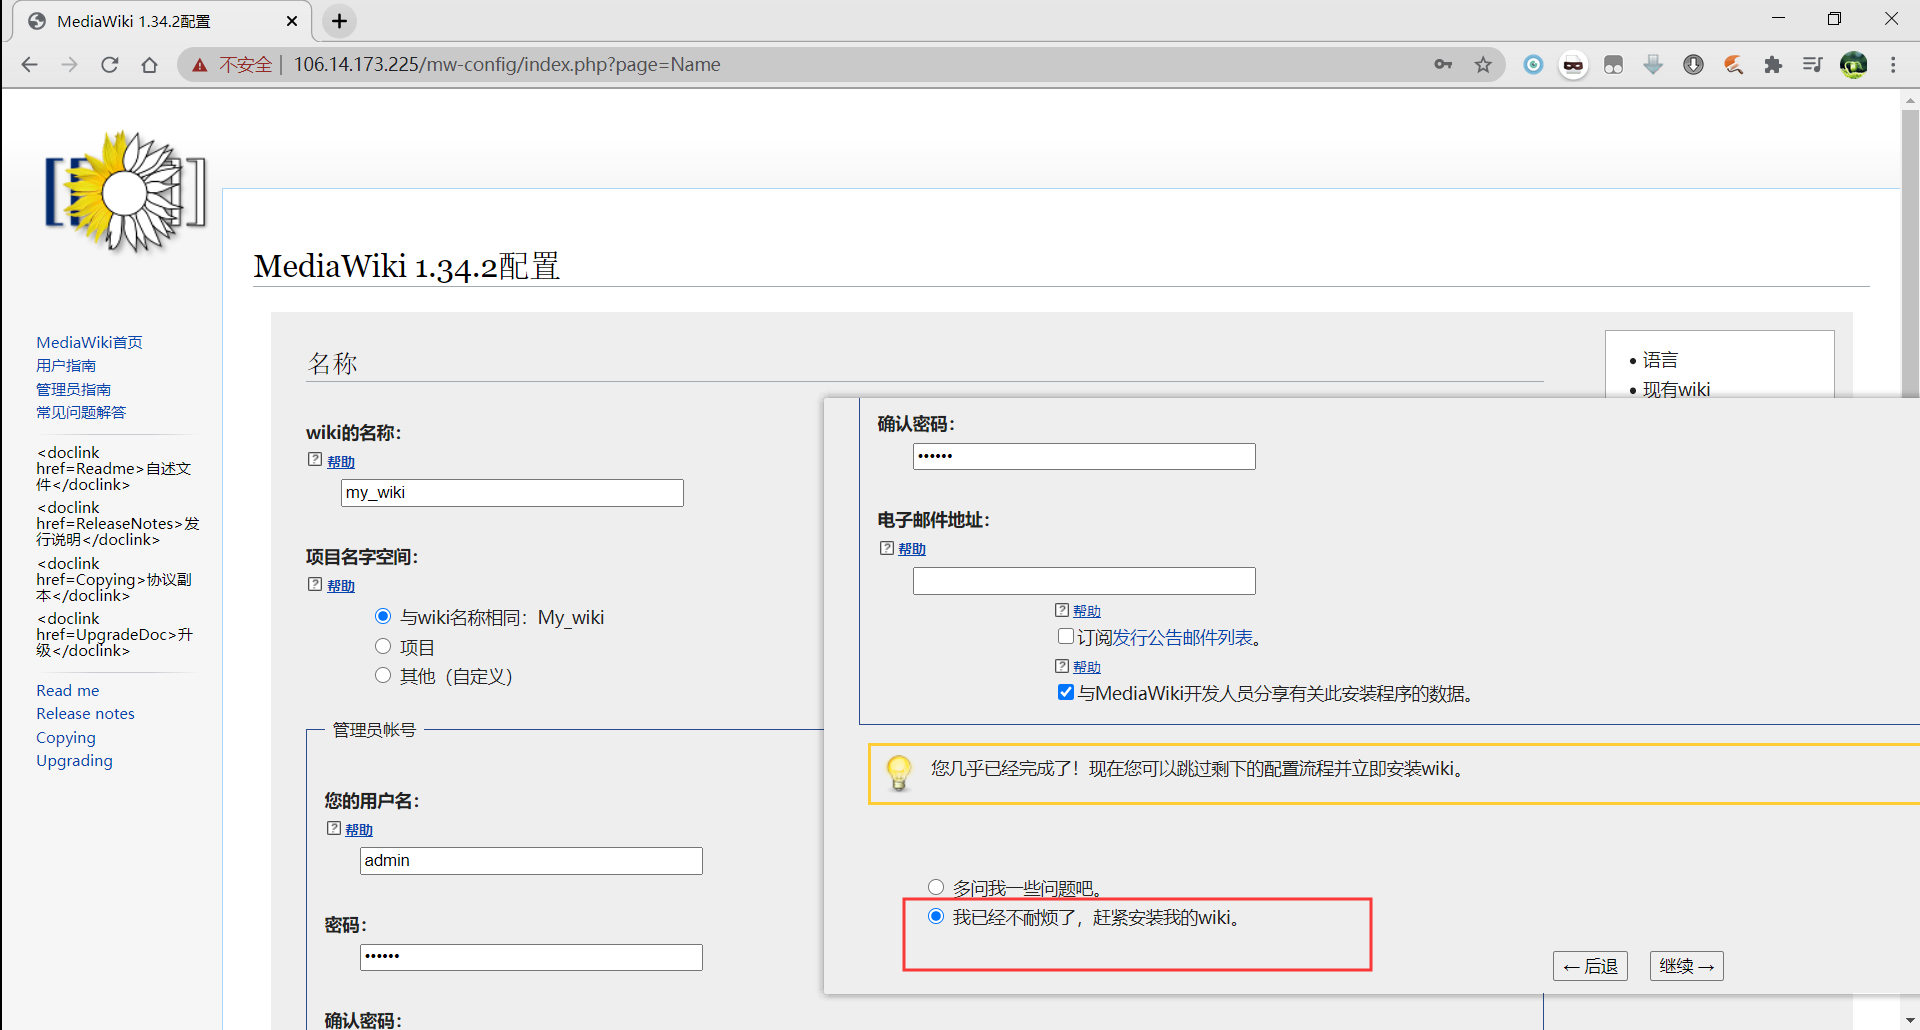The width and height of the screenshot is (1920, 1030).
Task: Select 多问我一些问题吧 option
Action: [936, 887]
